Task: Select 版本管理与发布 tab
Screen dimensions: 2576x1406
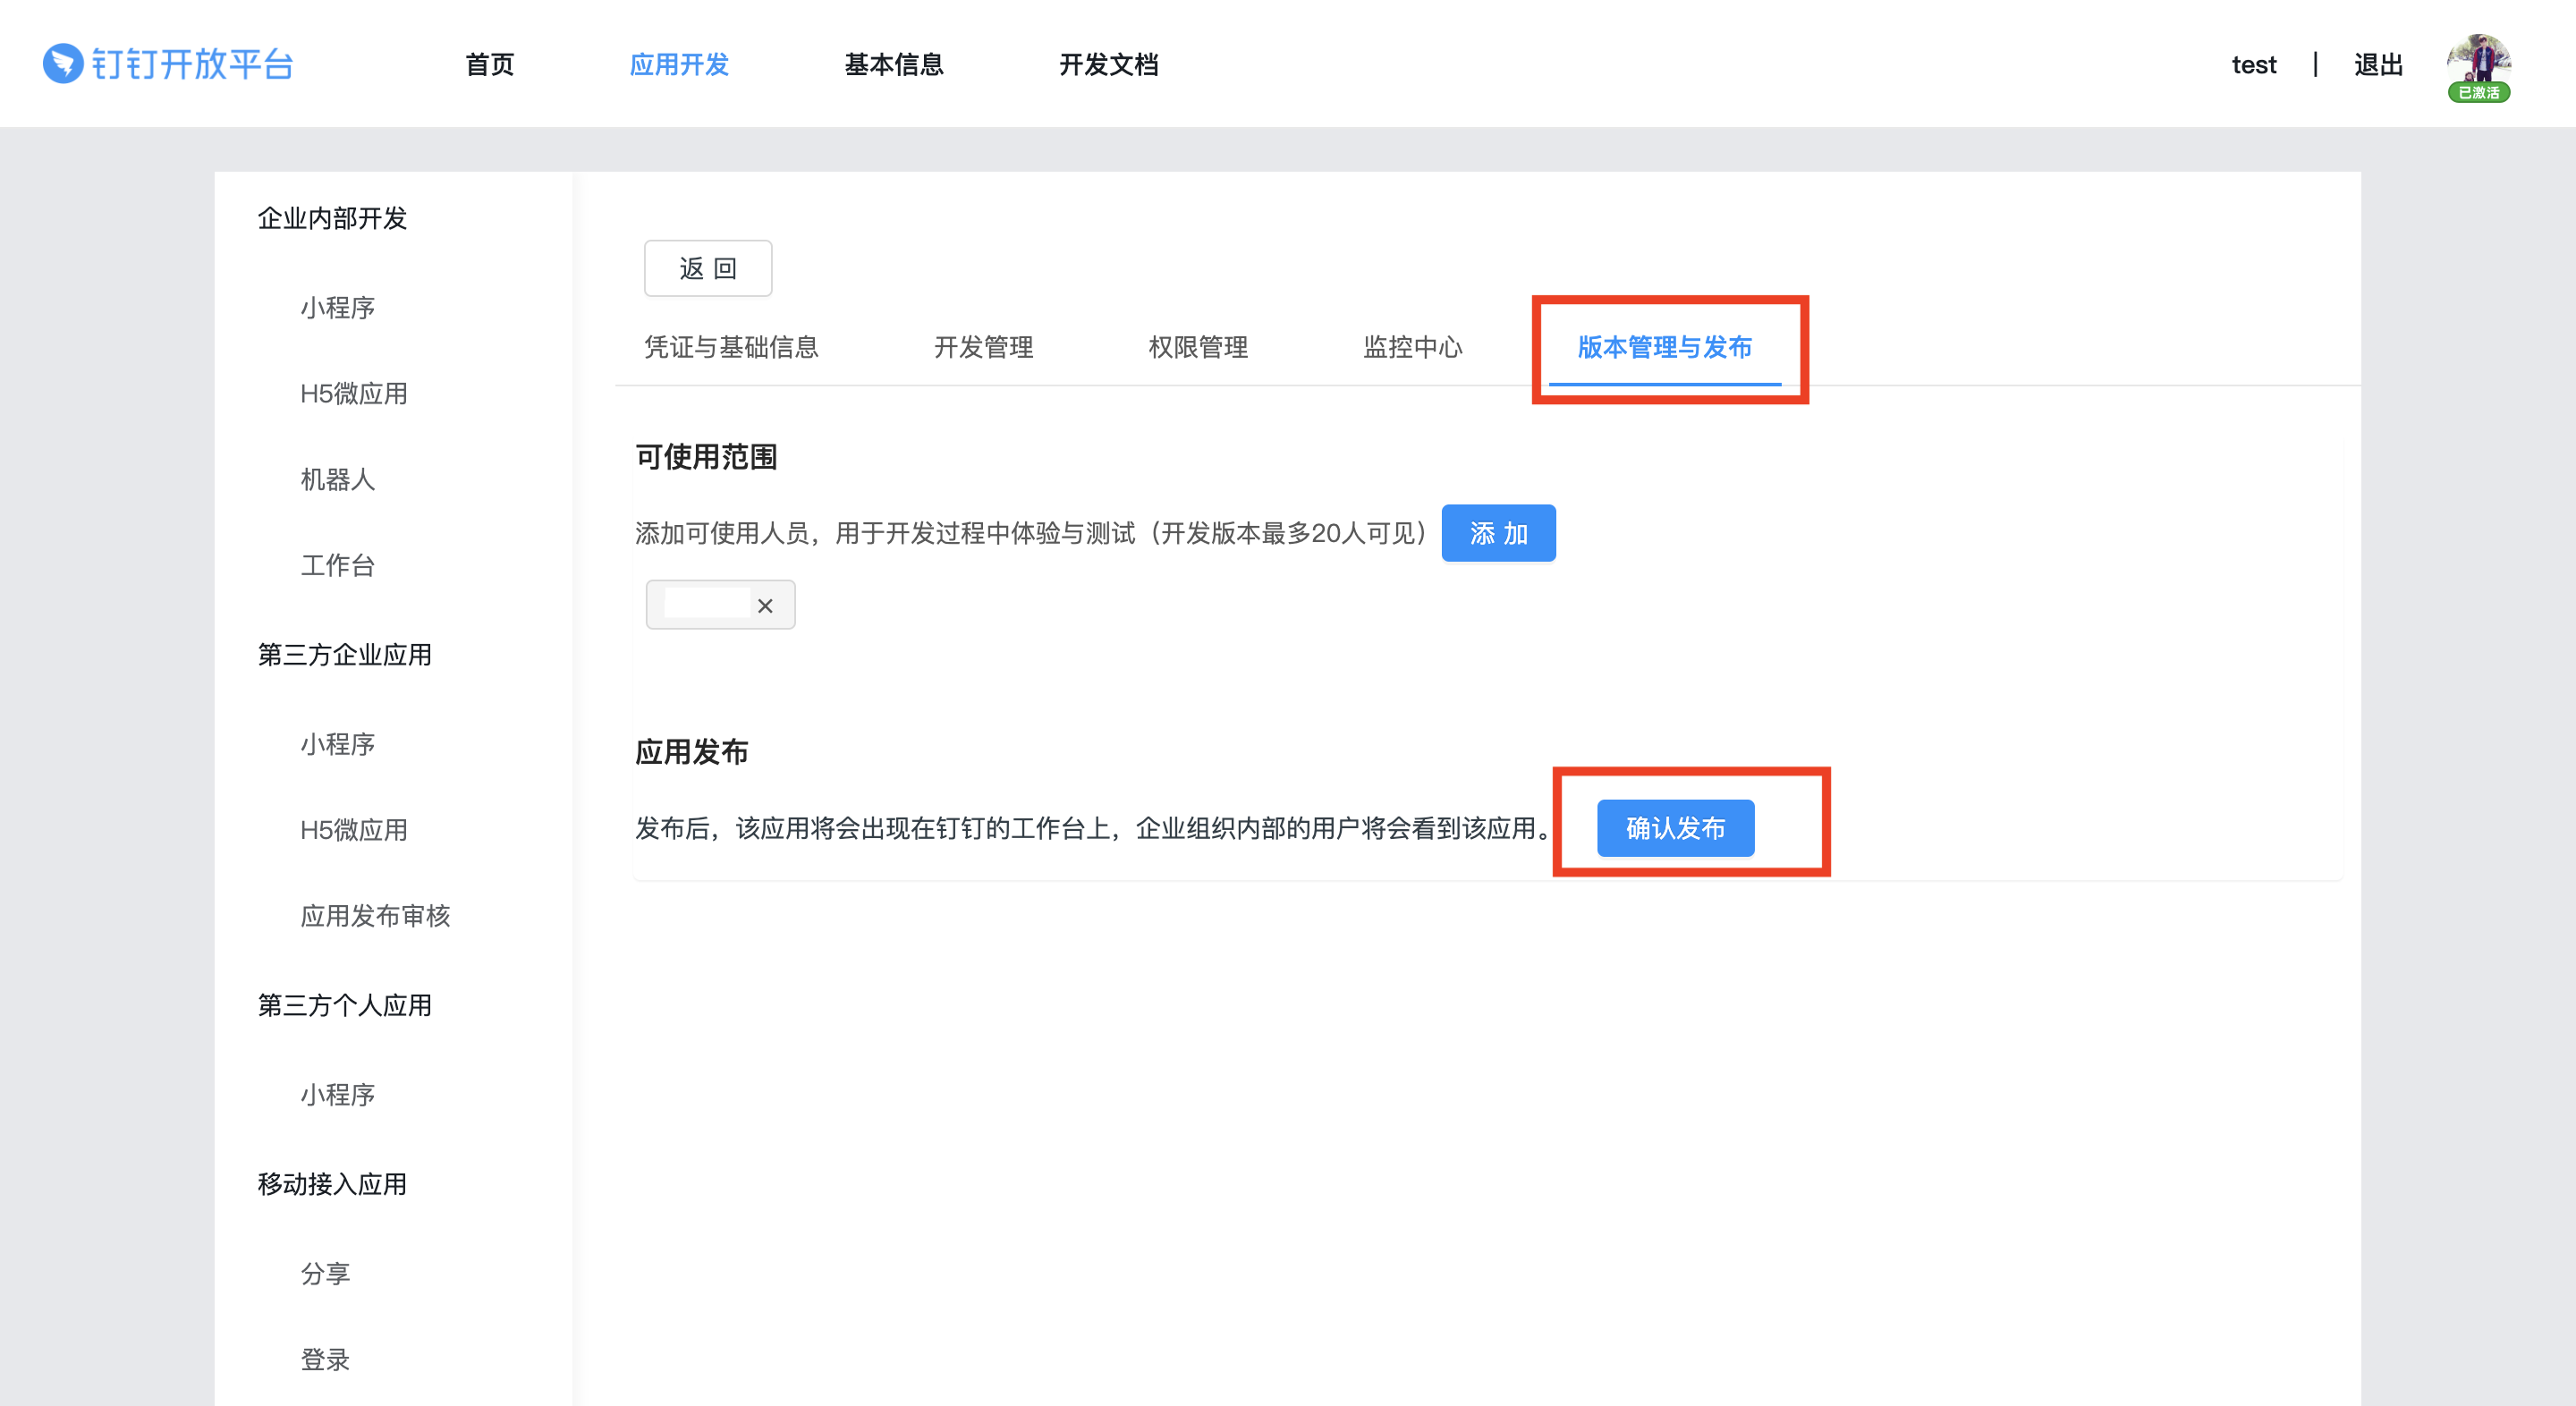Action: pyautogui.click(x=1664, y=347)
